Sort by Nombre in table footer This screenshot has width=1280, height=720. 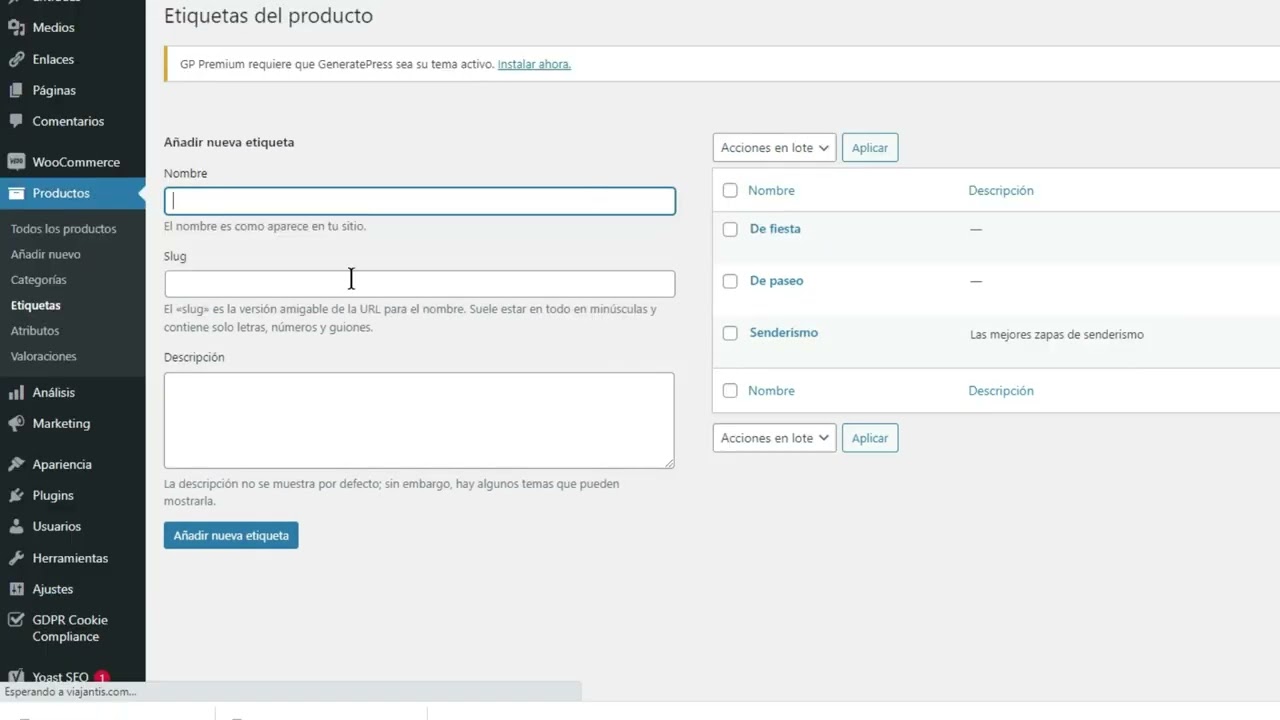pos(771,391)
